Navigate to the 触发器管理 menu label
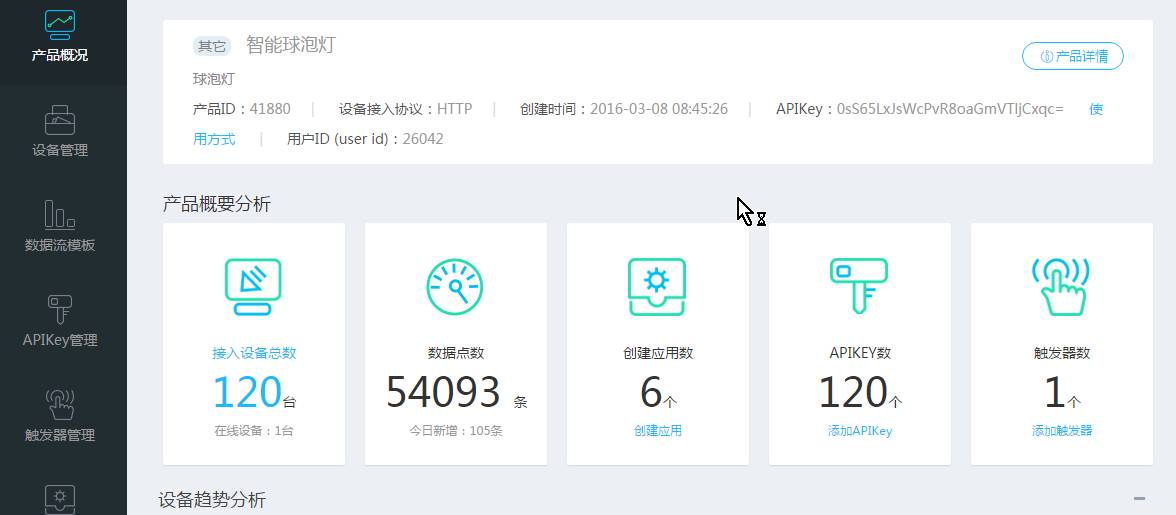Screen dimensions: 1176x515 59,436
